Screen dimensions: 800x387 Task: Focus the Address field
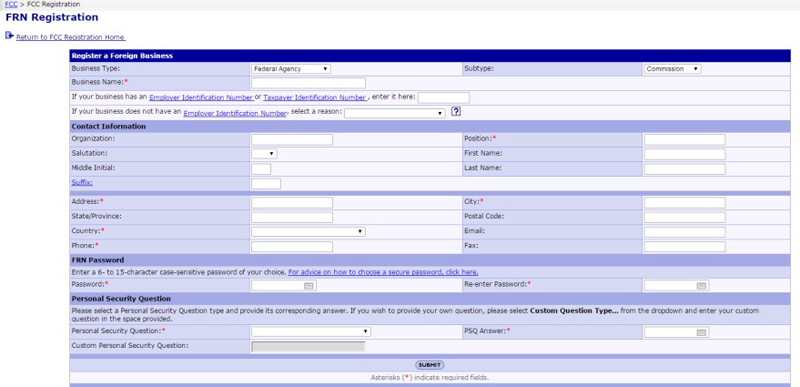292,202
